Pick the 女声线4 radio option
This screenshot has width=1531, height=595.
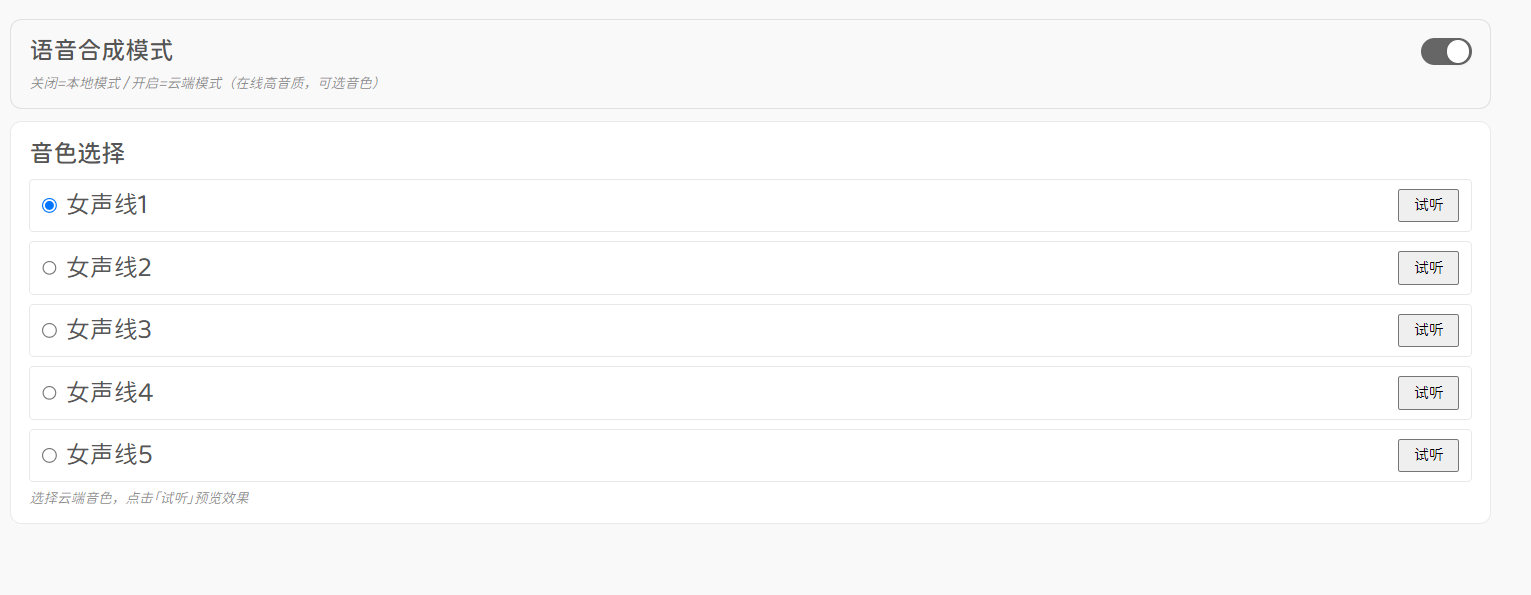pos(49,393)
